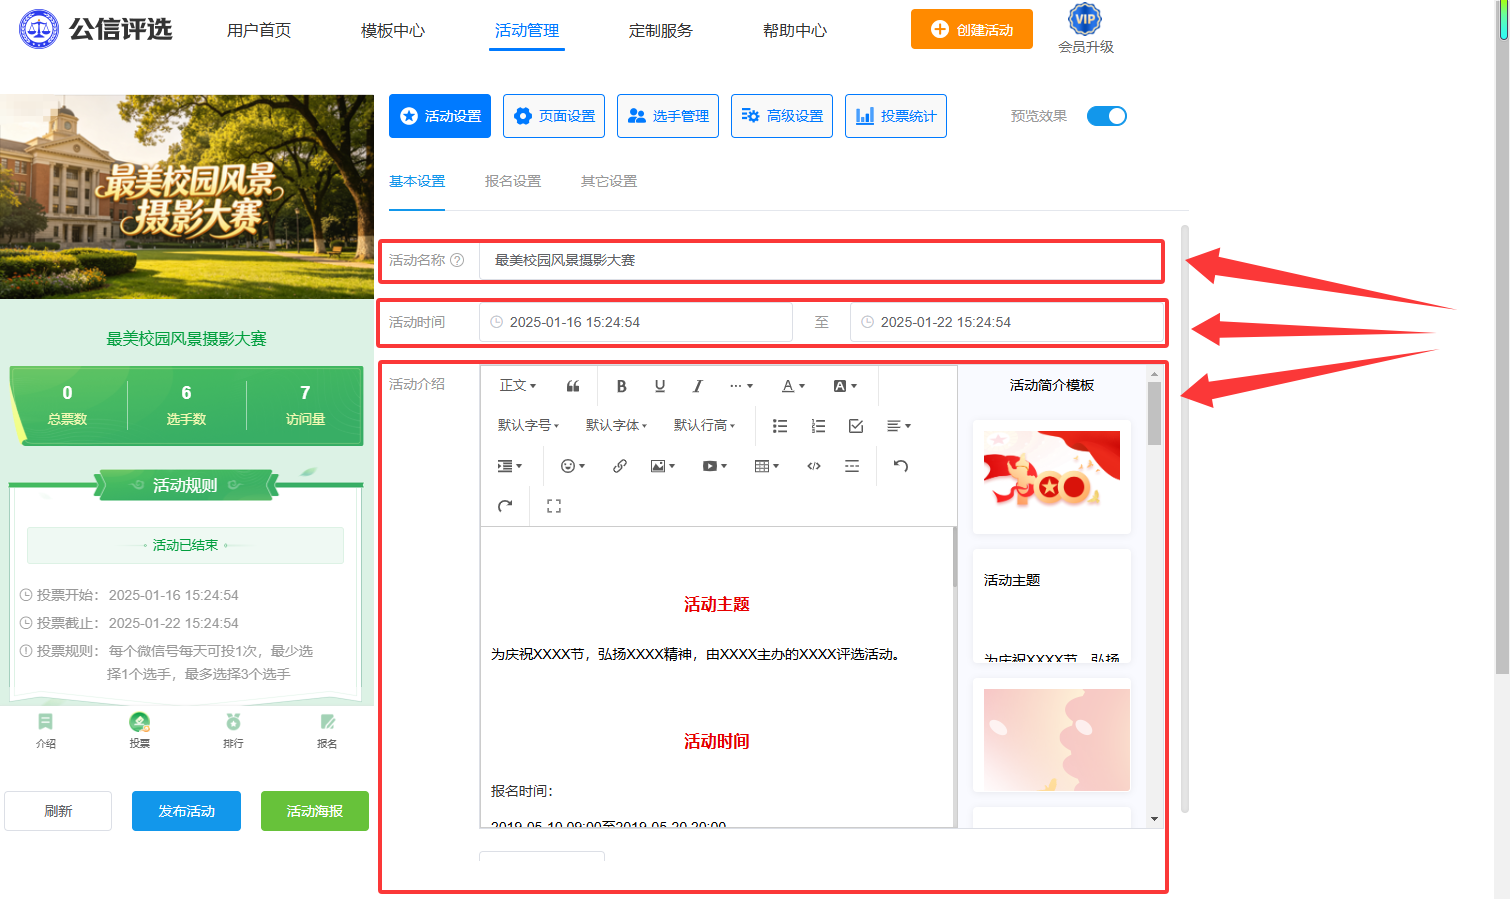The image size is (1510, 899).
Task: Expand the more text styles menu
Action: (x=741, y=386)
